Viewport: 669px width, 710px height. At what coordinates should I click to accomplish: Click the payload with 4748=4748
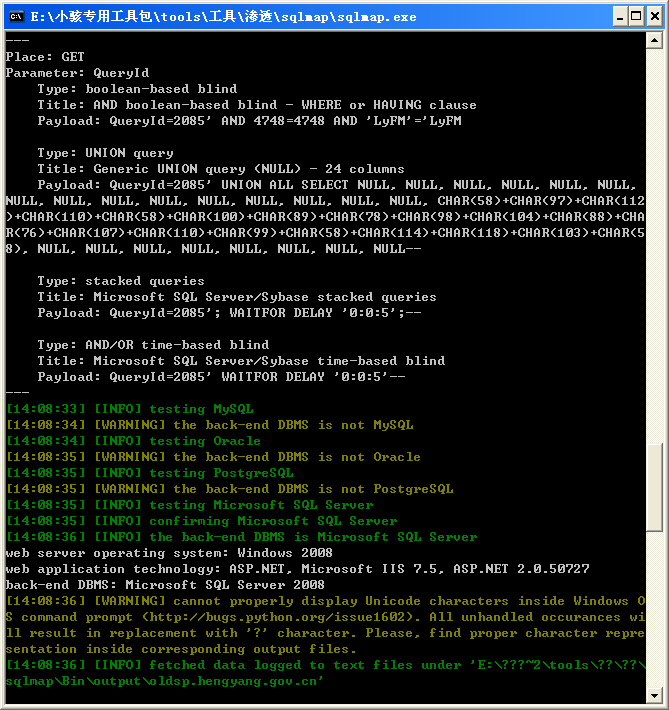coord(250,121)
